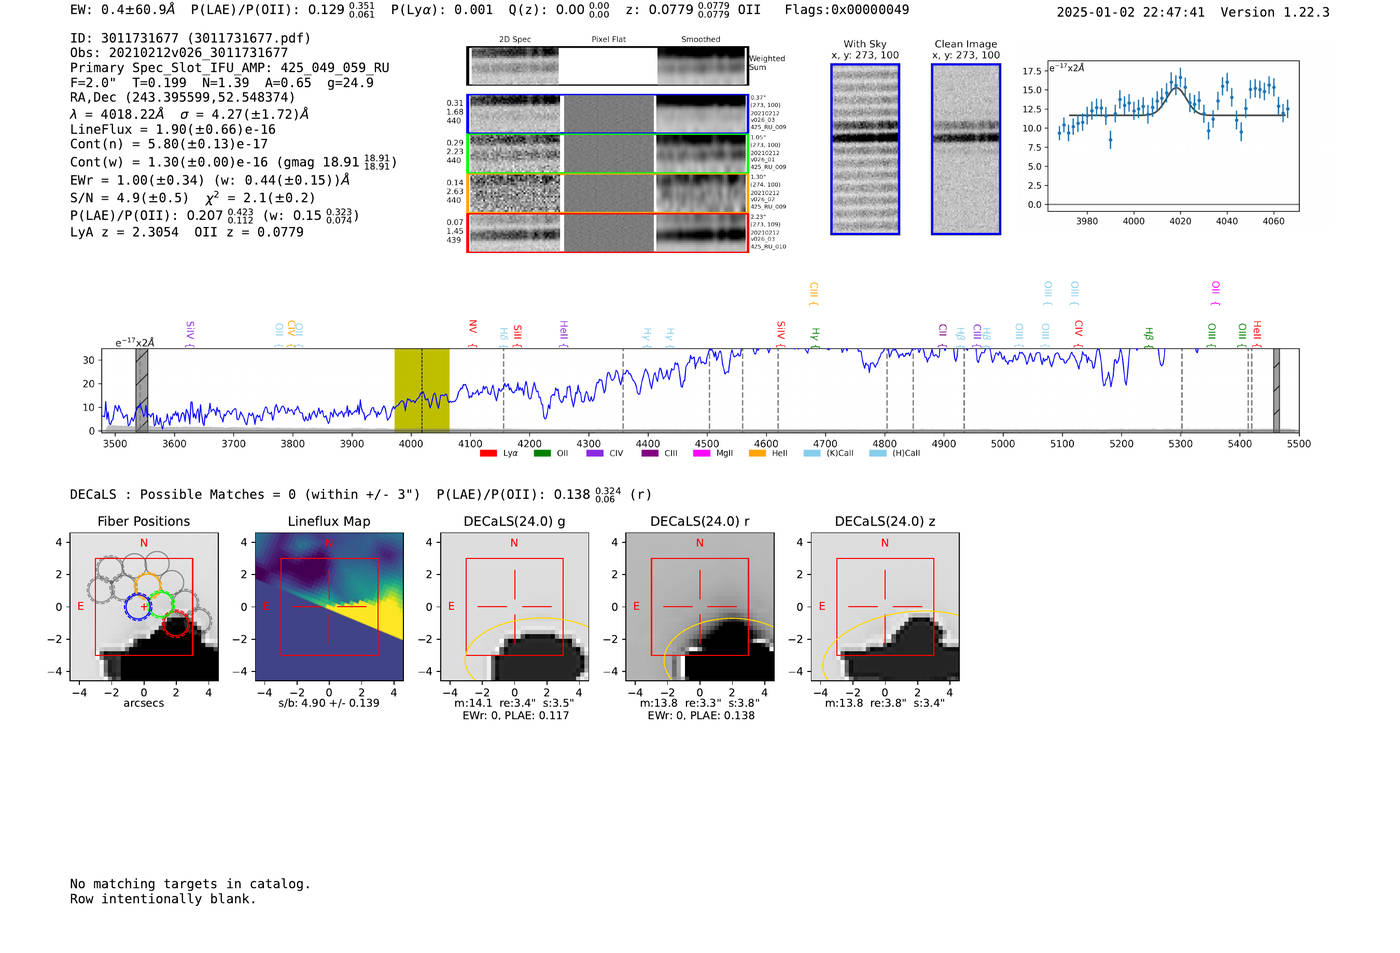Click the yellow highlighted region in the spectrum
Image resolution: width=1400 pixels, height=953 pixels.
point(422,390)
